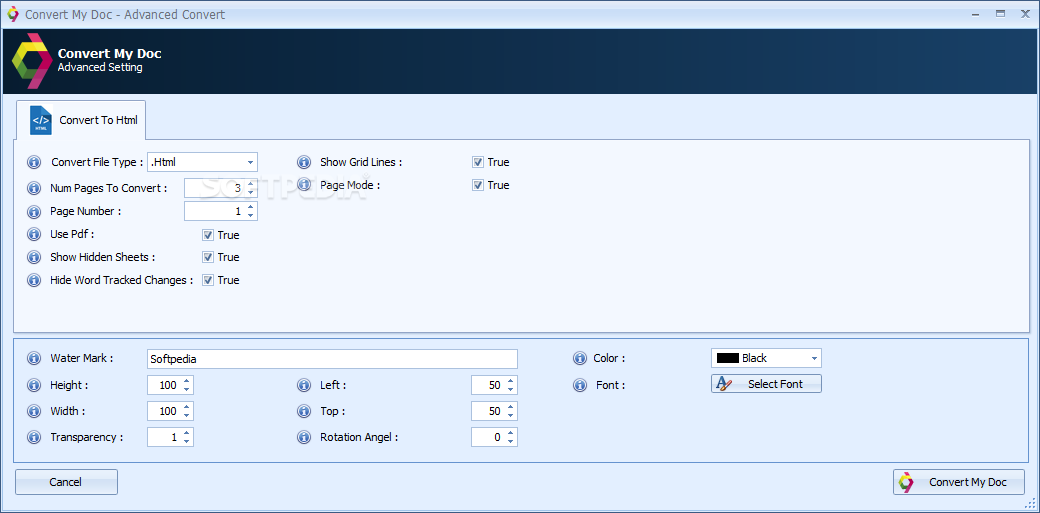Click info icon next to Height
Screen dimensions: 1040x513
click(34, 385)
